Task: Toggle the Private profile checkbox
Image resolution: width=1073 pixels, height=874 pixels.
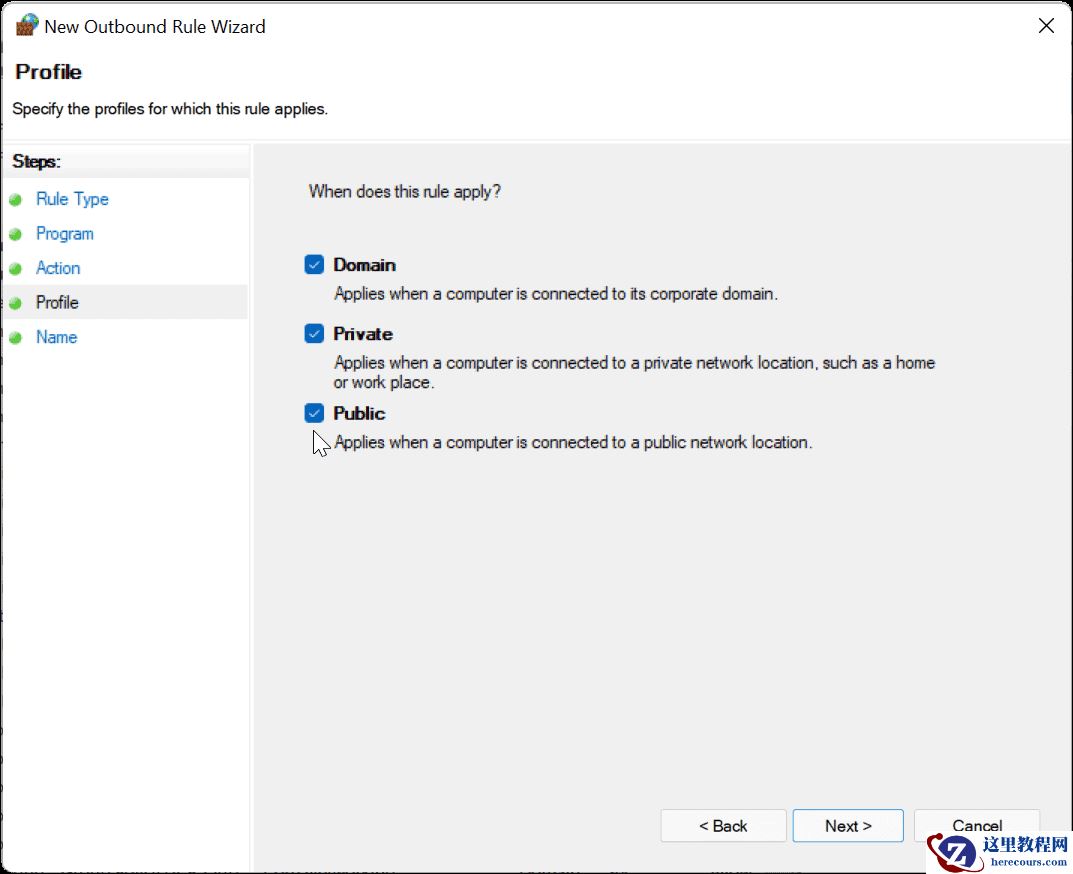Action: pyautogui.click(x=315, y=334)
